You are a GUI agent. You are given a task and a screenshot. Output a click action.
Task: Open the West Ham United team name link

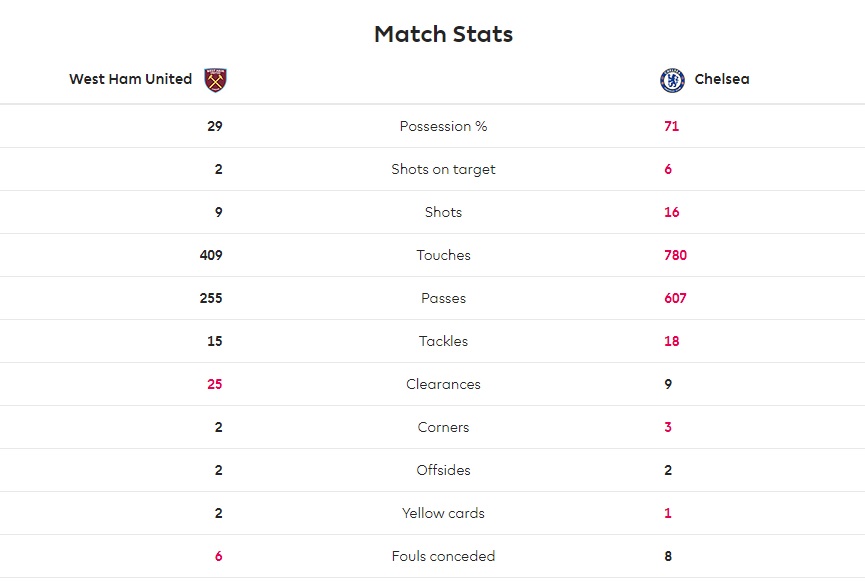[x=131, y=79]
